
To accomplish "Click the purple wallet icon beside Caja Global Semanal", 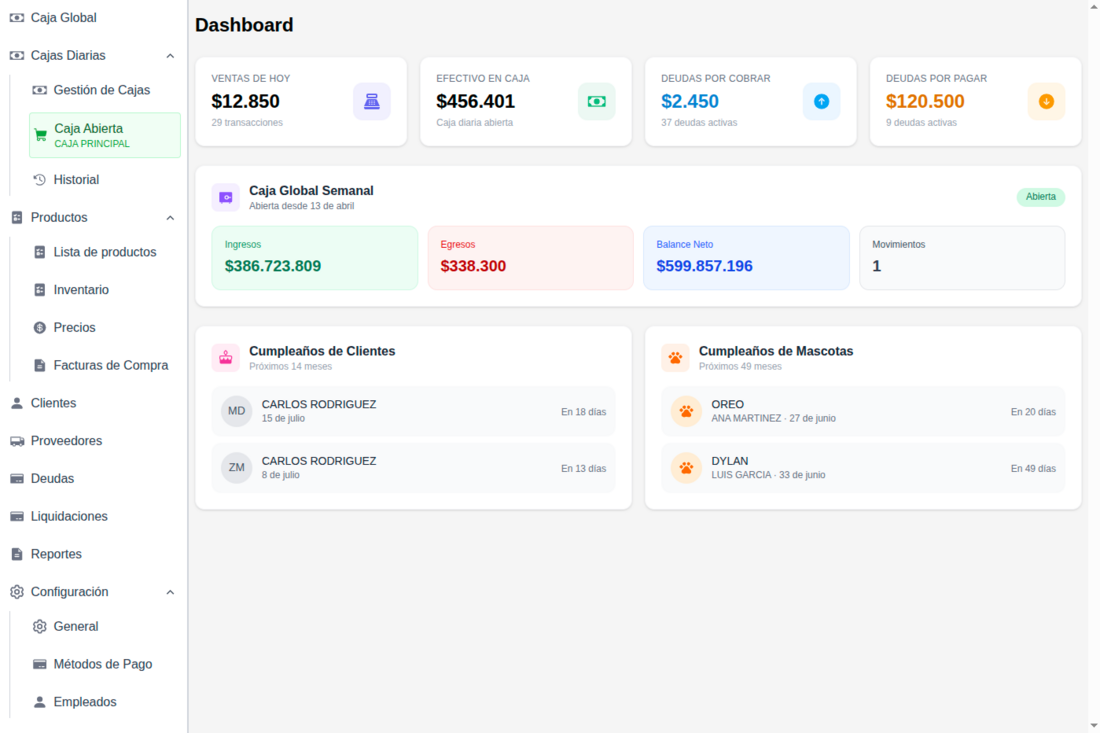I will [225, 197].
